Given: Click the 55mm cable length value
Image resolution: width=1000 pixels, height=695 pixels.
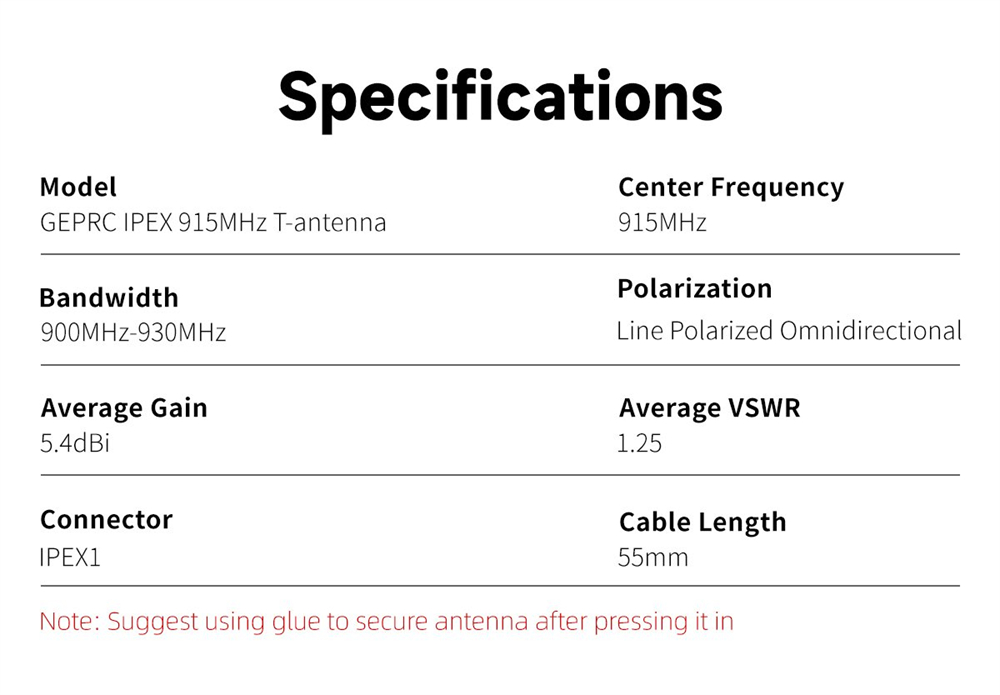Looking at the screenshot, I should coord(653,556).
